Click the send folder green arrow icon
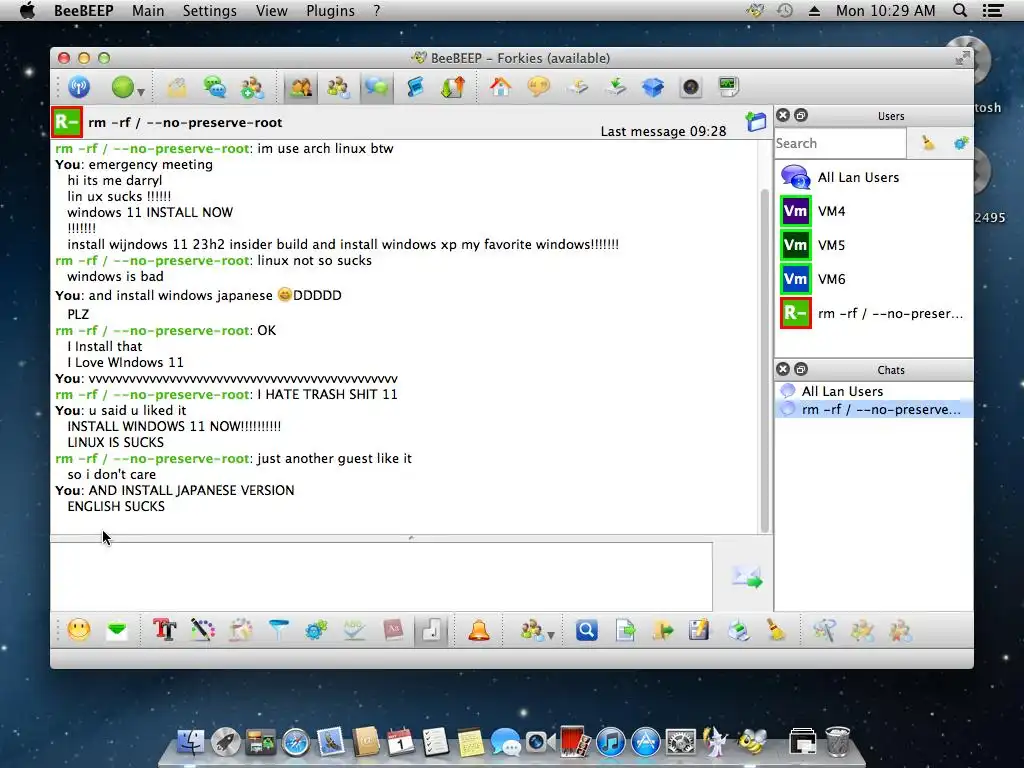1024x768 pixels. pyautogui.click(x=662, y=630)
